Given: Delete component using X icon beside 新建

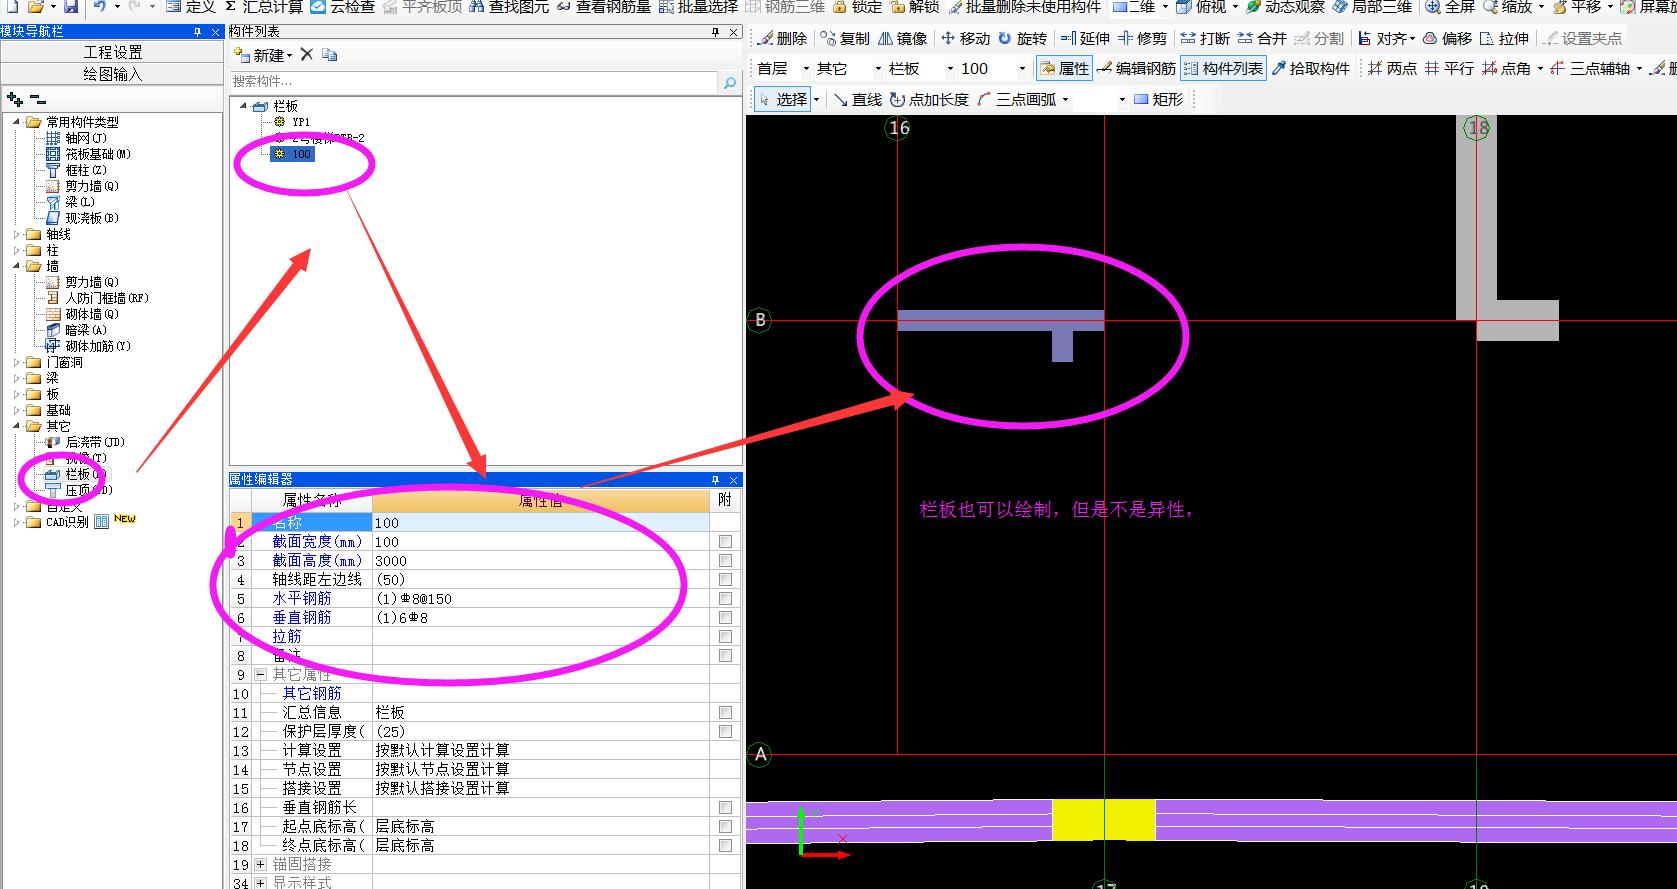Looking at the screenshot, I should 307,54.
